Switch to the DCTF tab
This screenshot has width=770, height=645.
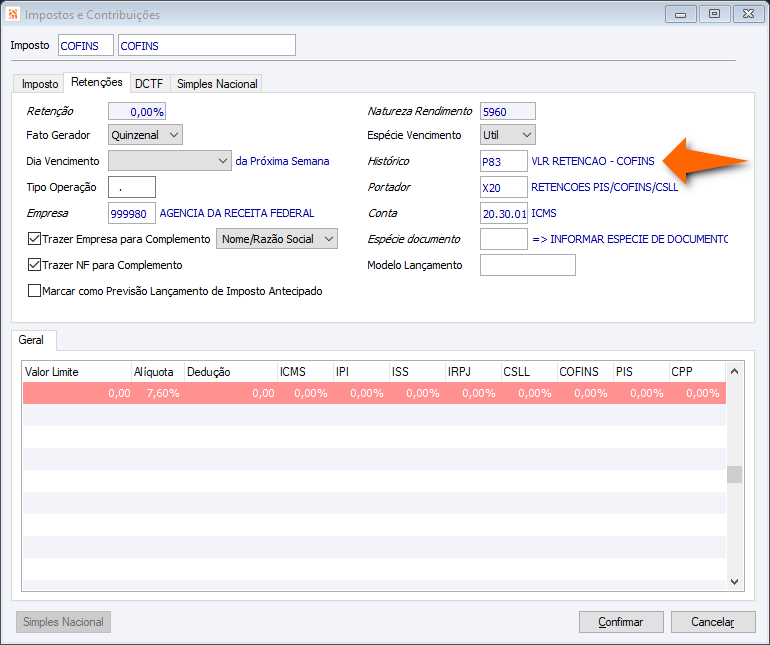click(x=149, y=84)
